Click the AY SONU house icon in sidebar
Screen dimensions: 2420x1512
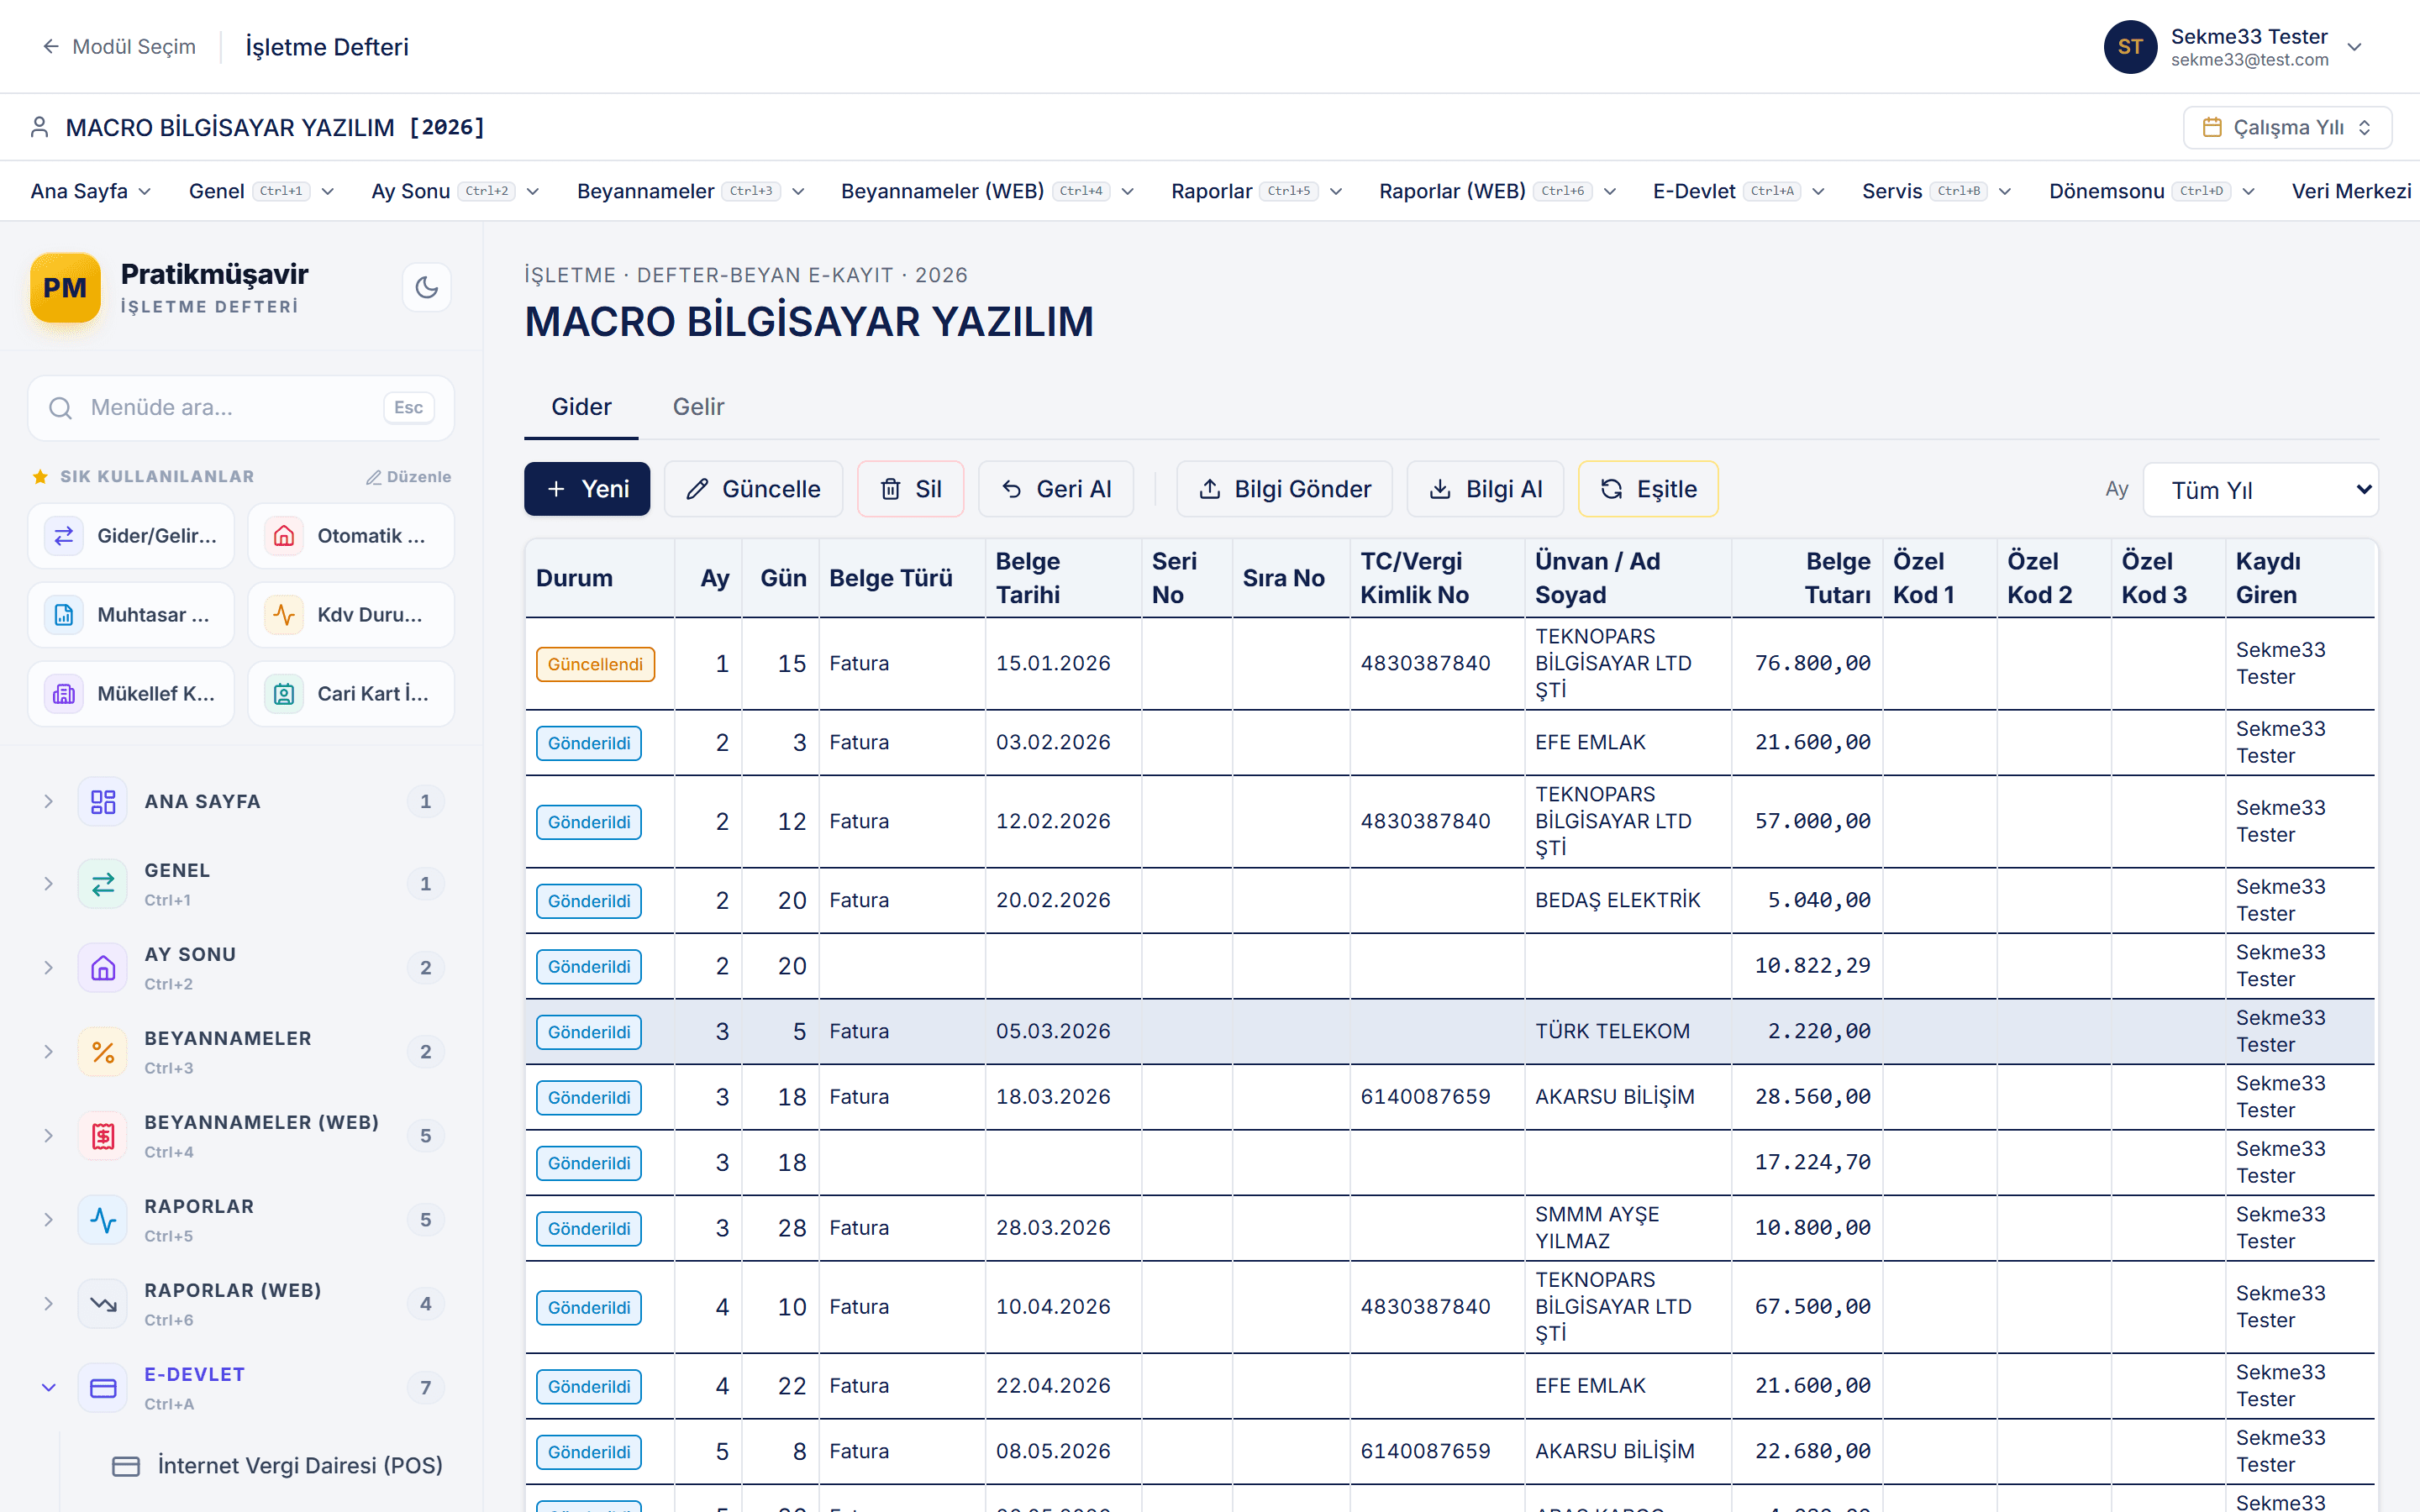tap(103, 968)
